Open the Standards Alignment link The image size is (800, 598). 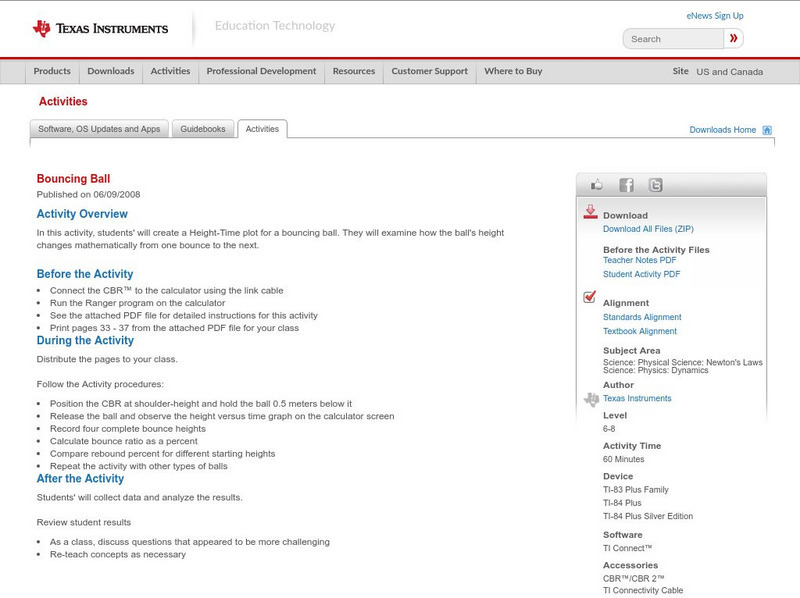click(x=642, y=317)
